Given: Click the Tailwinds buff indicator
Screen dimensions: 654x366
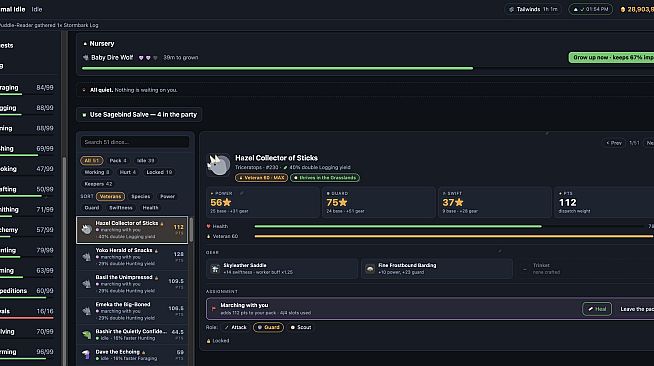Looking at the screenshot, I should point(533,9).
